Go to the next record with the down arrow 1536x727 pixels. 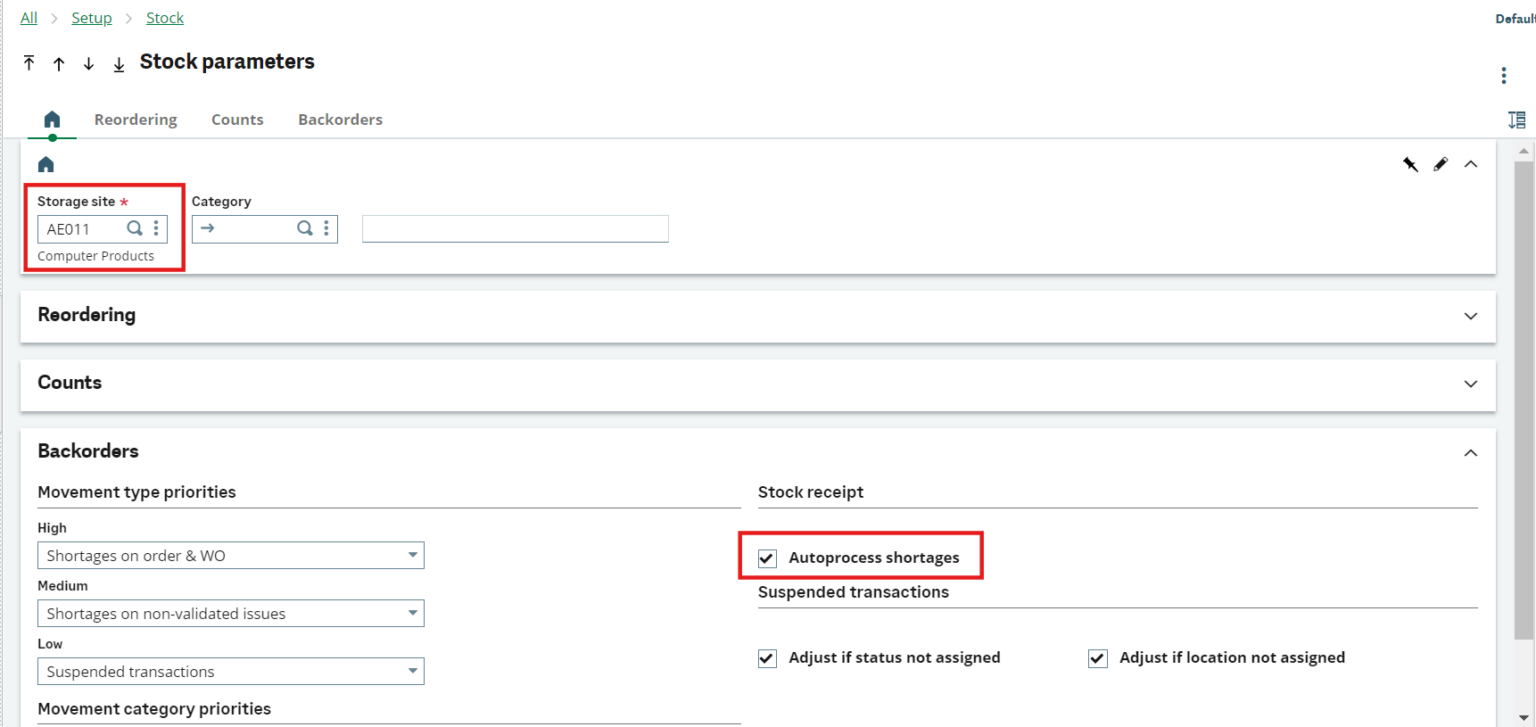(88, 63)
